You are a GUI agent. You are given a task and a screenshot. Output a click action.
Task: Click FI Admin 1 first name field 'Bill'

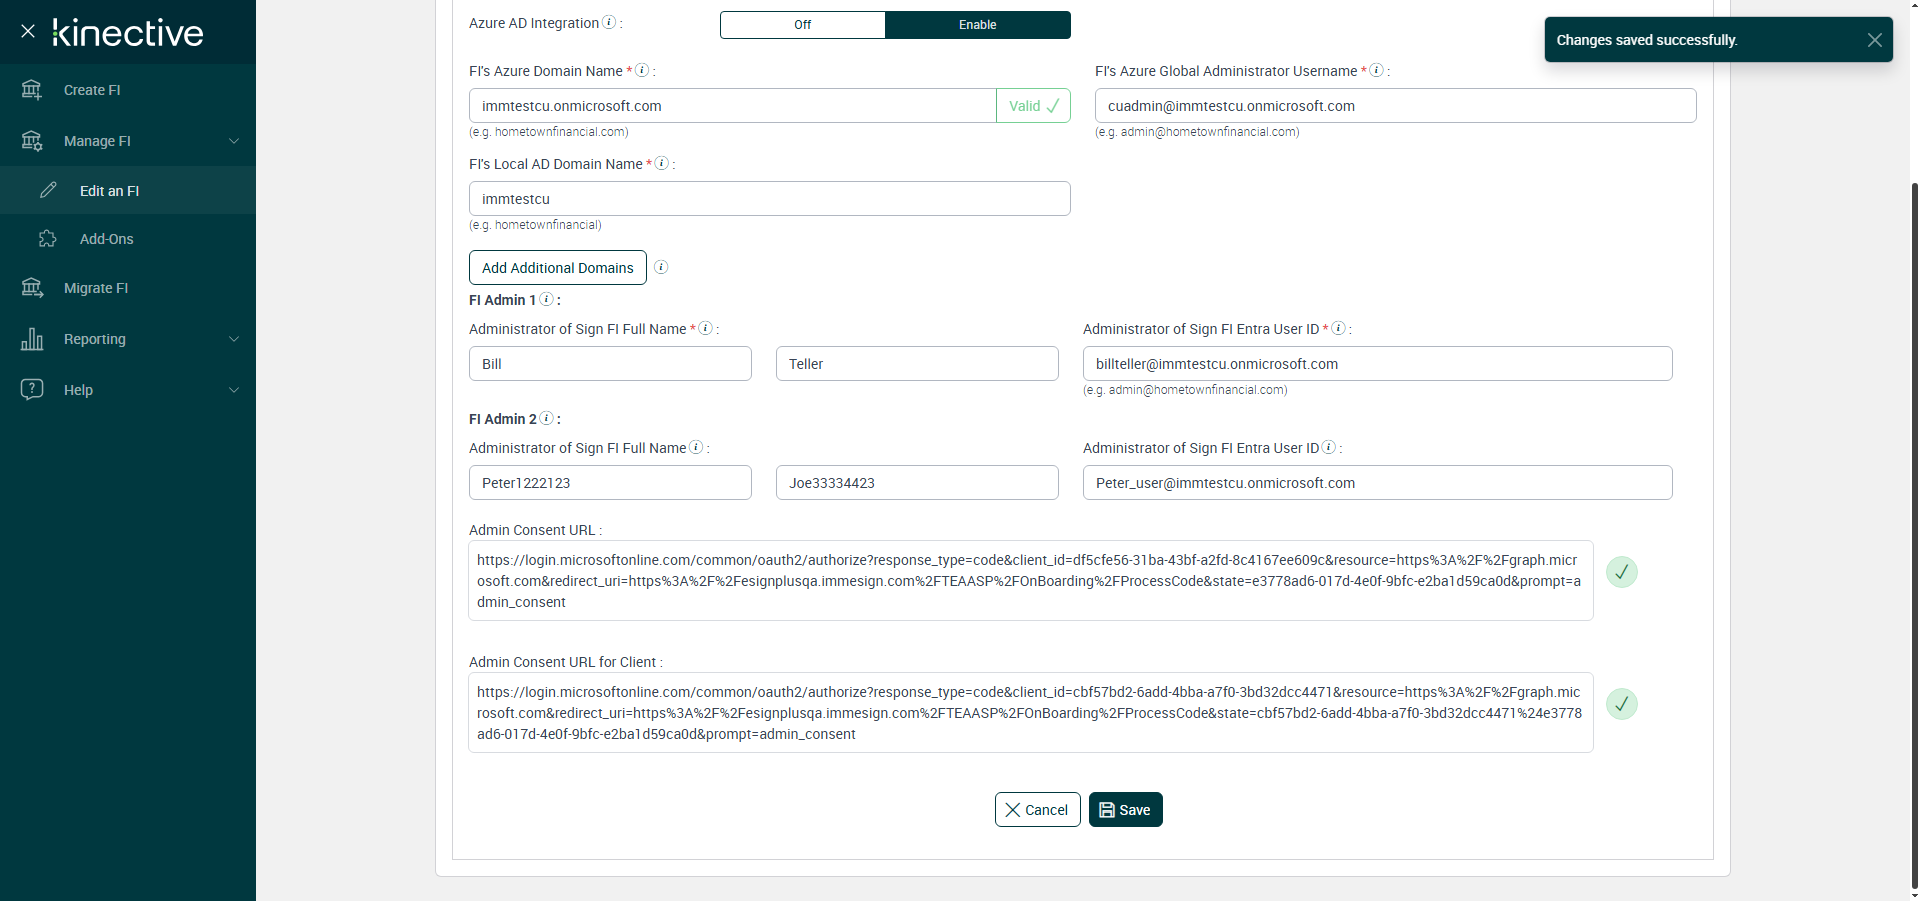tap(610, 364)
